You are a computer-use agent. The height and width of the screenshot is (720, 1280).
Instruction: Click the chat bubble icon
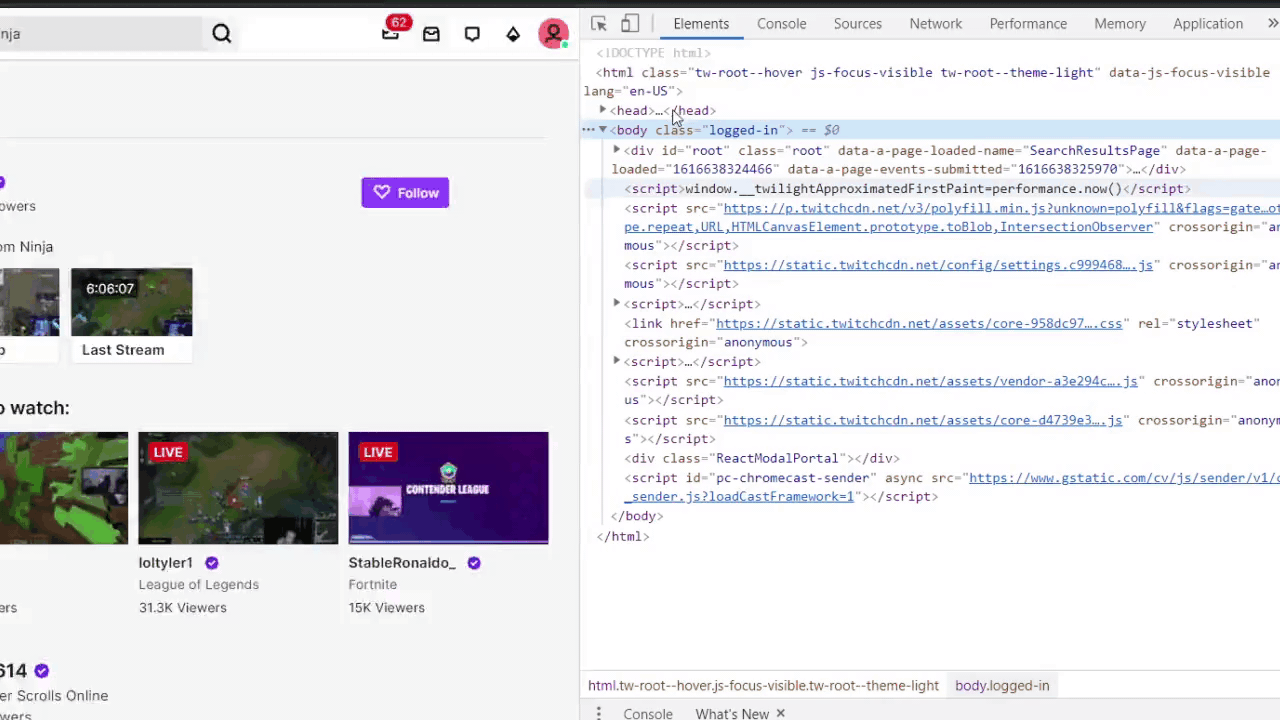pos(472,33)
